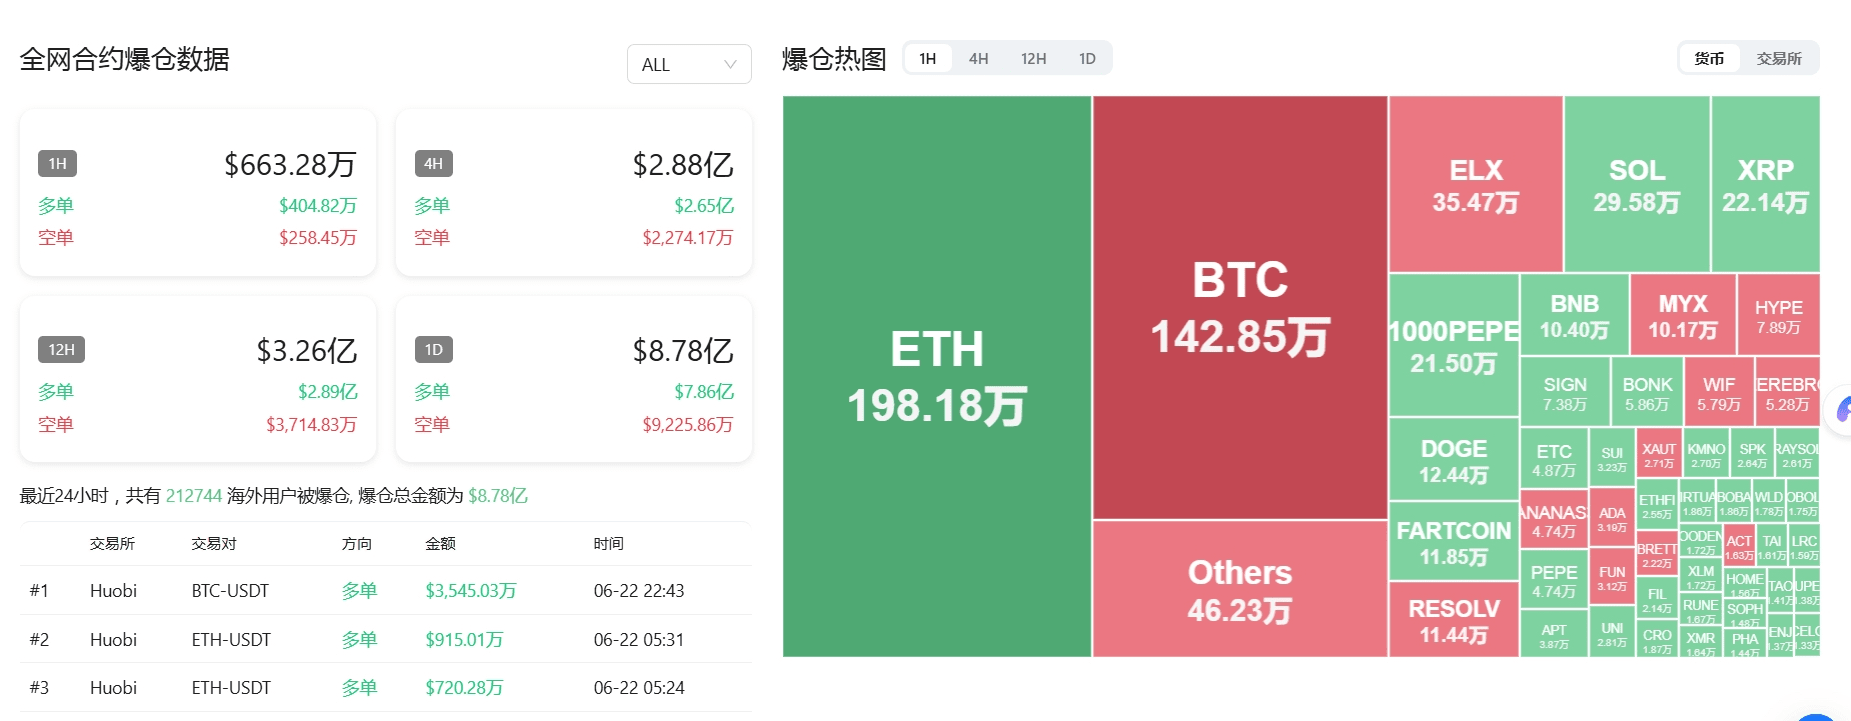The height and width of the screenshot is (721, 1851).
Task: Click the ELX liquidation tile
Action: (1475, 185)
